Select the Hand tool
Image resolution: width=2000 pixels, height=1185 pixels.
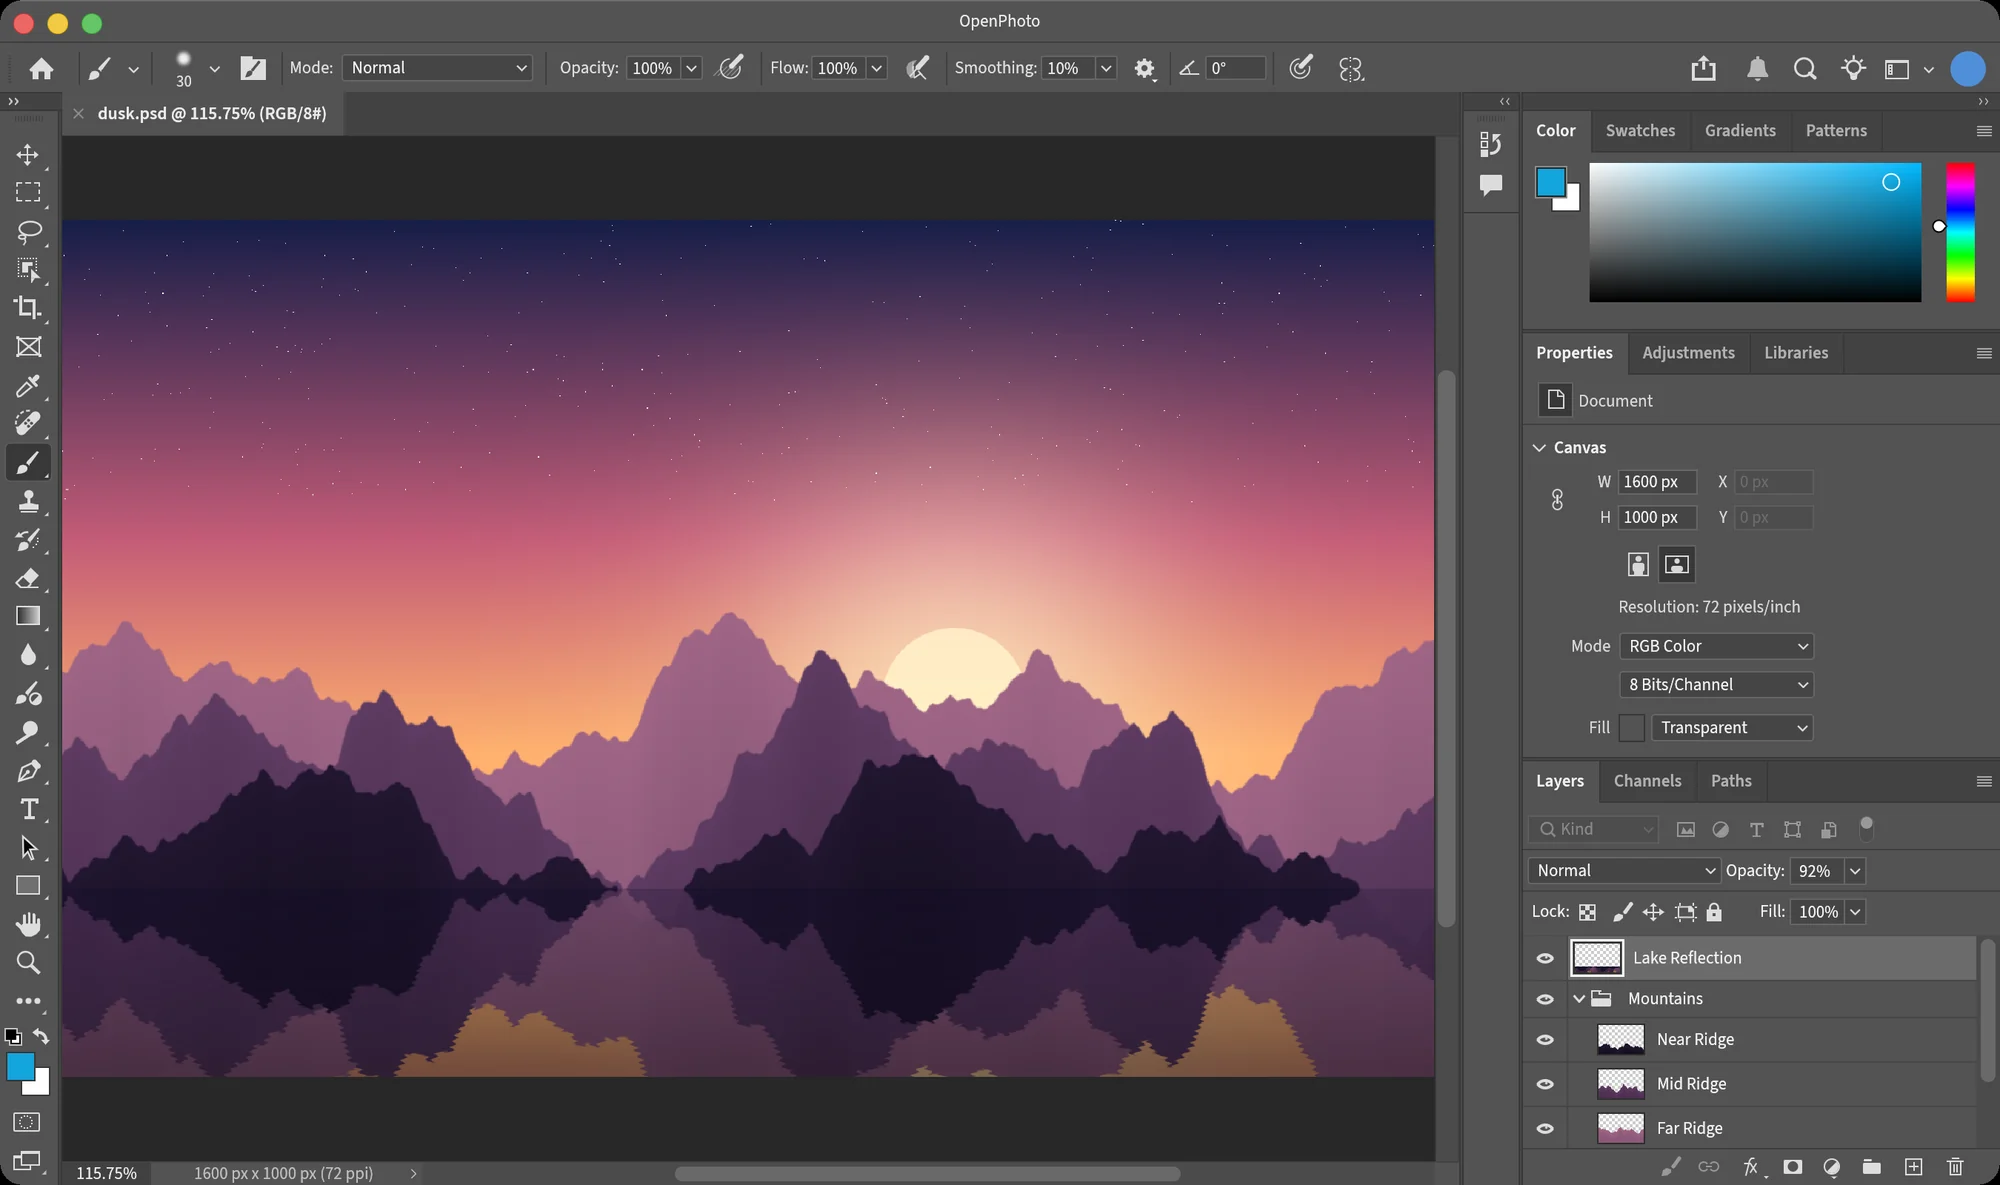tap(28, 924)
